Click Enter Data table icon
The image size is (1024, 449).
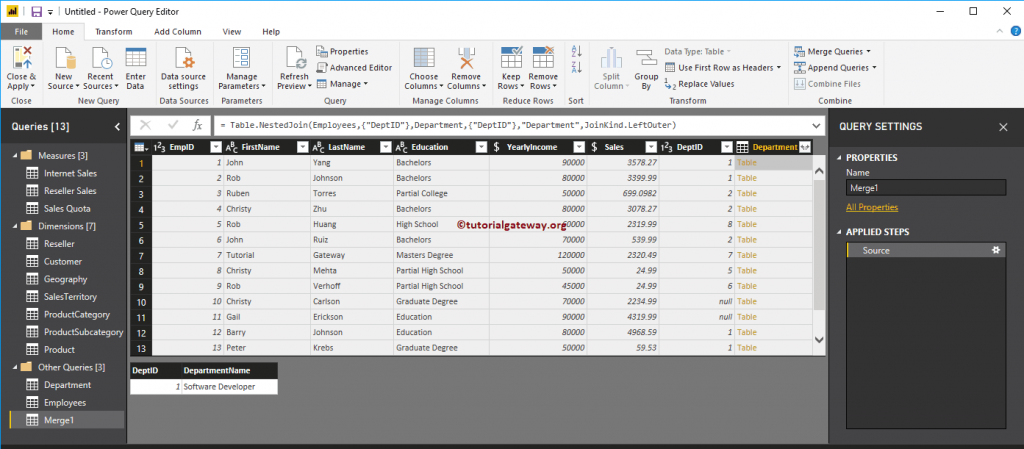tap(136, 57)
